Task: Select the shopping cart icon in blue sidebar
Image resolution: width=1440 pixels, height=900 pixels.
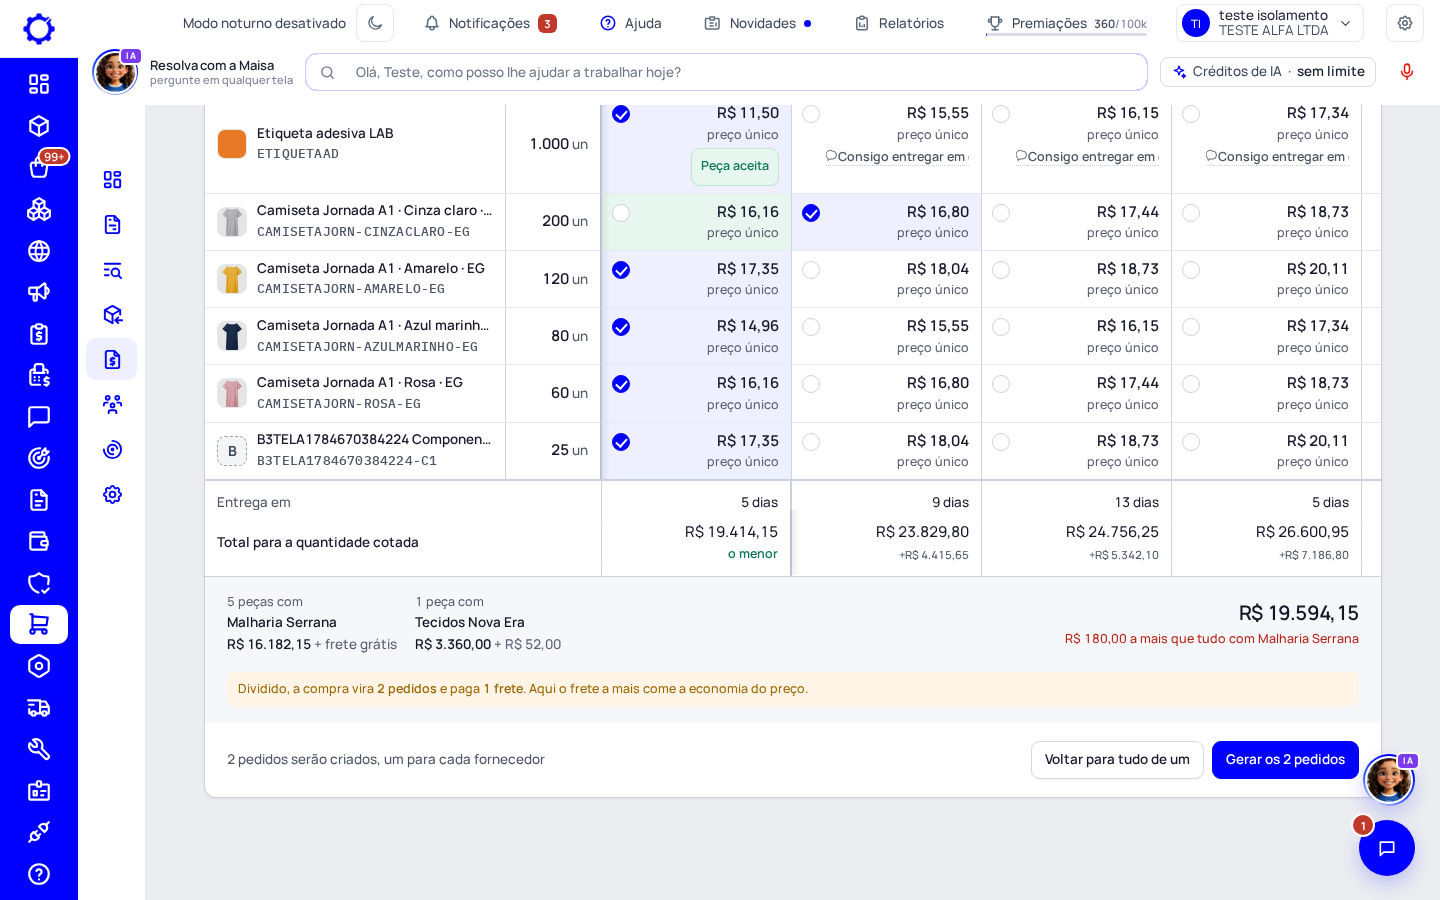Action: coord(39,624)
